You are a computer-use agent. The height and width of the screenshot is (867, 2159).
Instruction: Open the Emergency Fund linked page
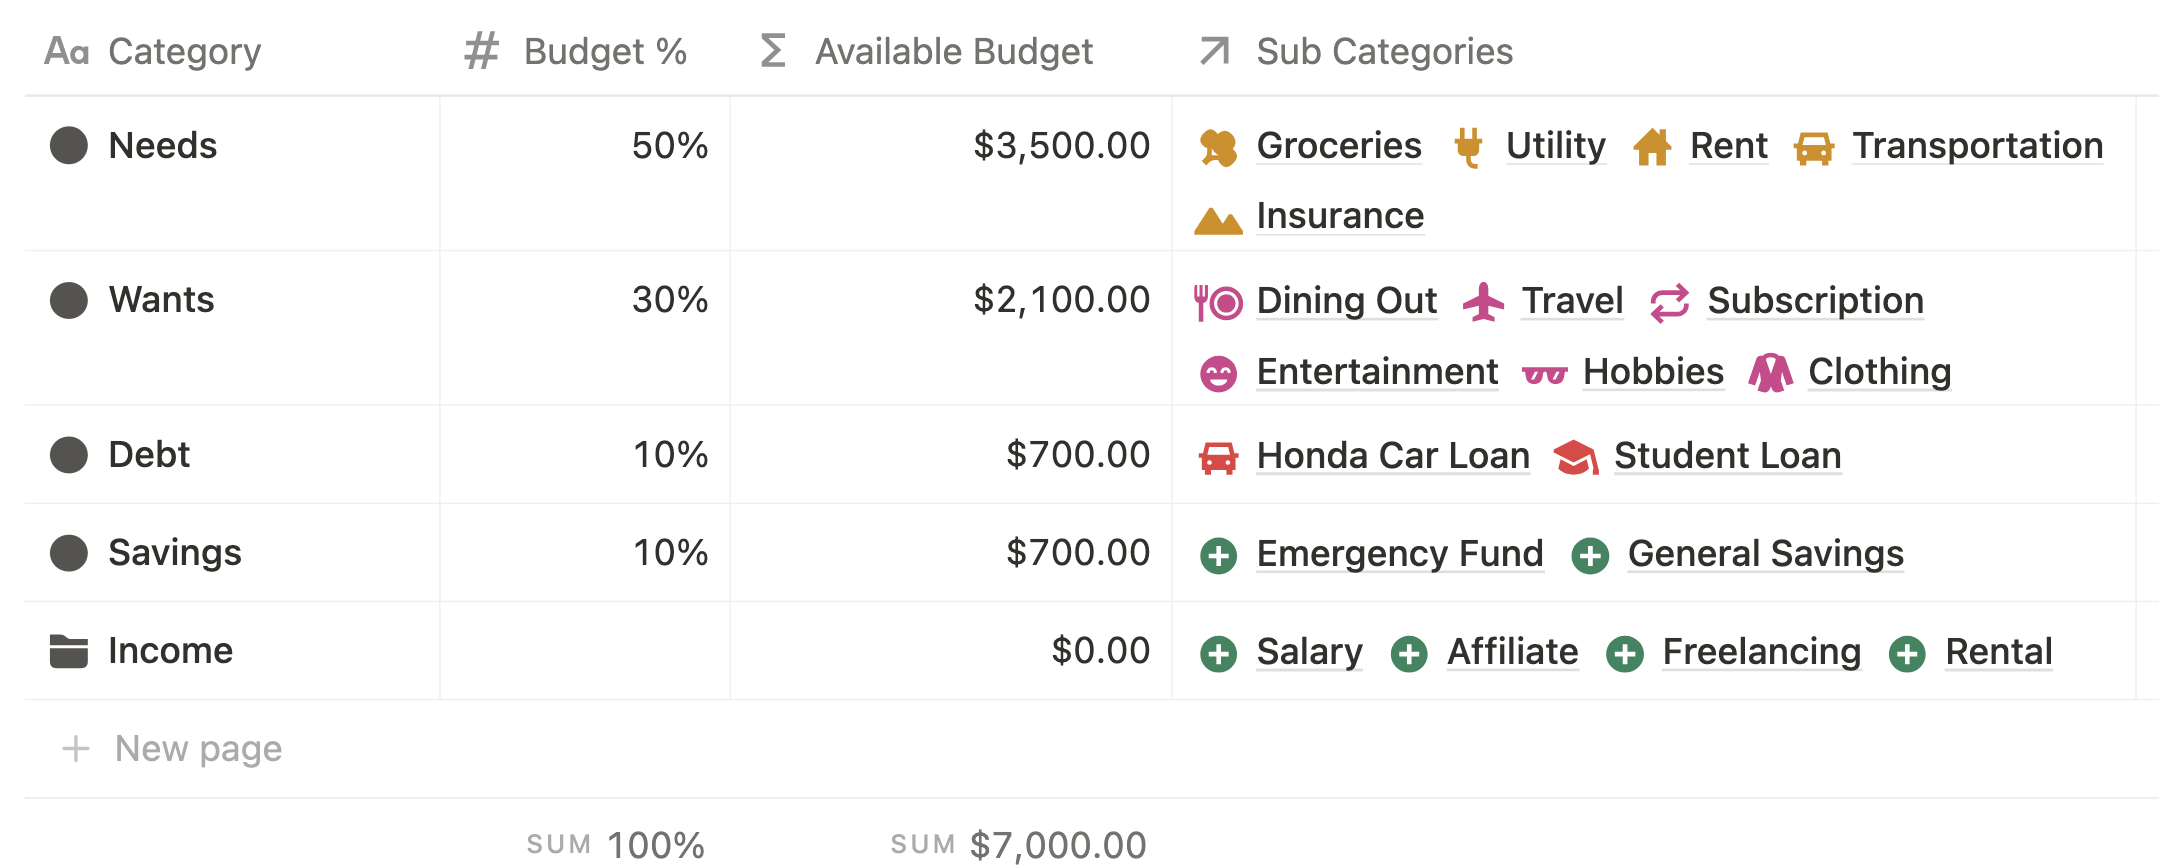coord(1399,553)
